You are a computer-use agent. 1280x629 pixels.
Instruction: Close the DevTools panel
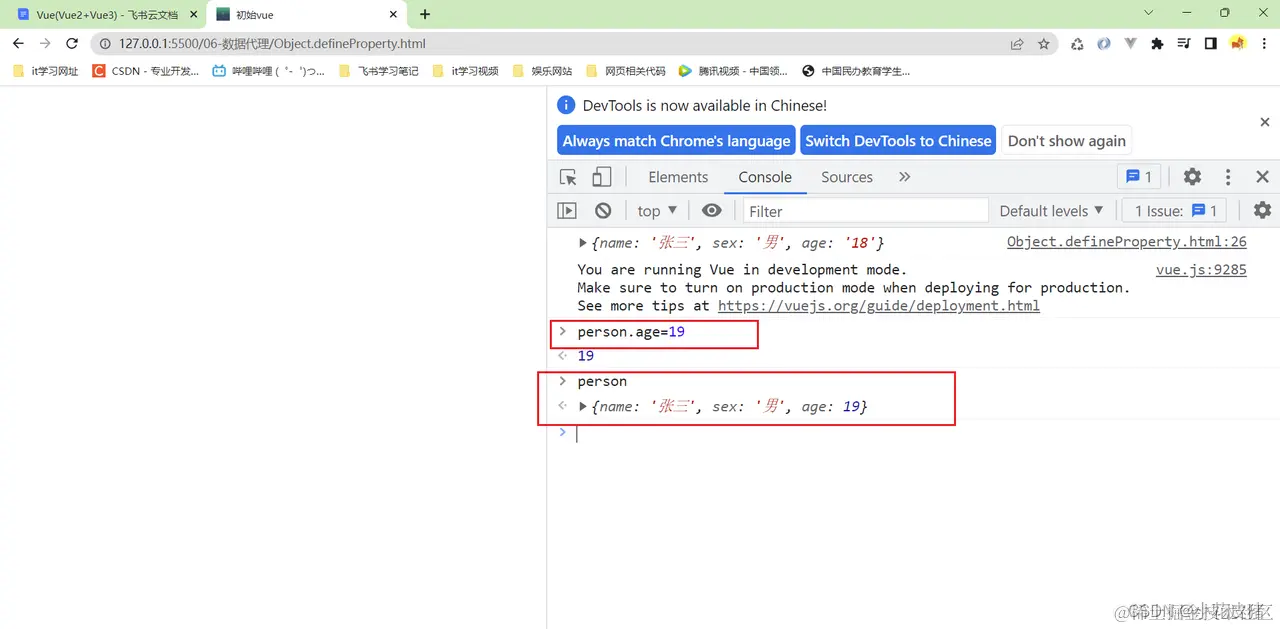tap(1262, 177)
